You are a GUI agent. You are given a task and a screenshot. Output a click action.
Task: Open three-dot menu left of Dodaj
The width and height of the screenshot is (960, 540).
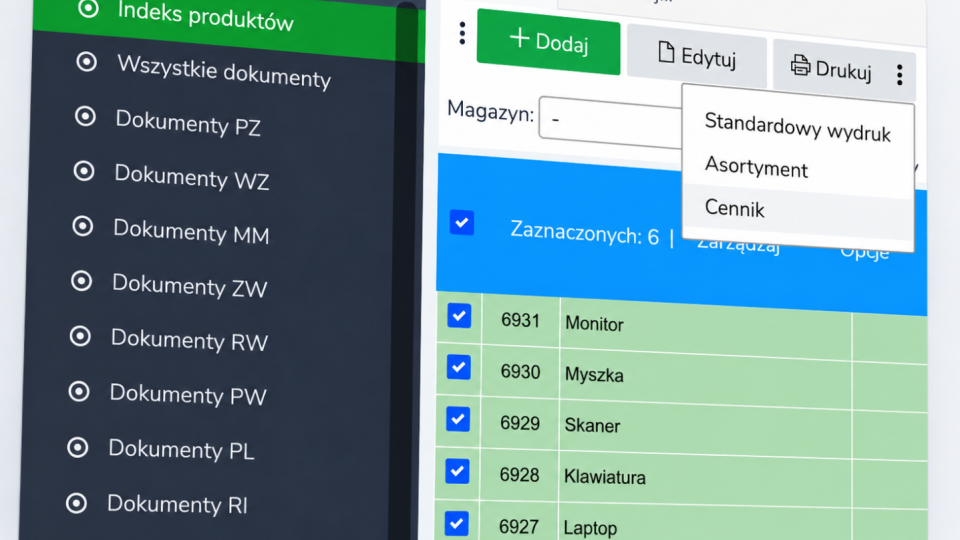(x=462, y=33)
